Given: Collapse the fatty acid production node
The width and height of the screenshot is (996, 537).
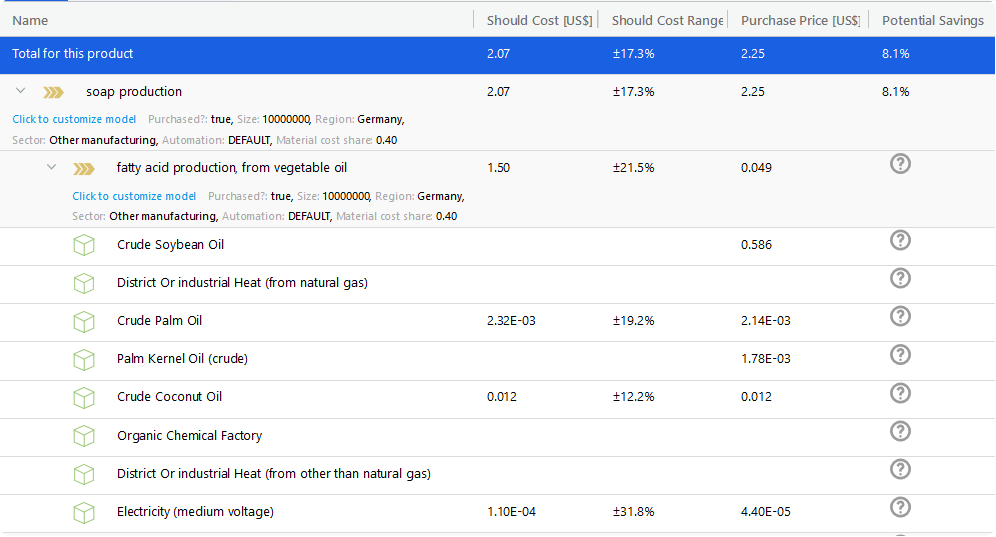Looking at the screenshot, I should 51,167.
